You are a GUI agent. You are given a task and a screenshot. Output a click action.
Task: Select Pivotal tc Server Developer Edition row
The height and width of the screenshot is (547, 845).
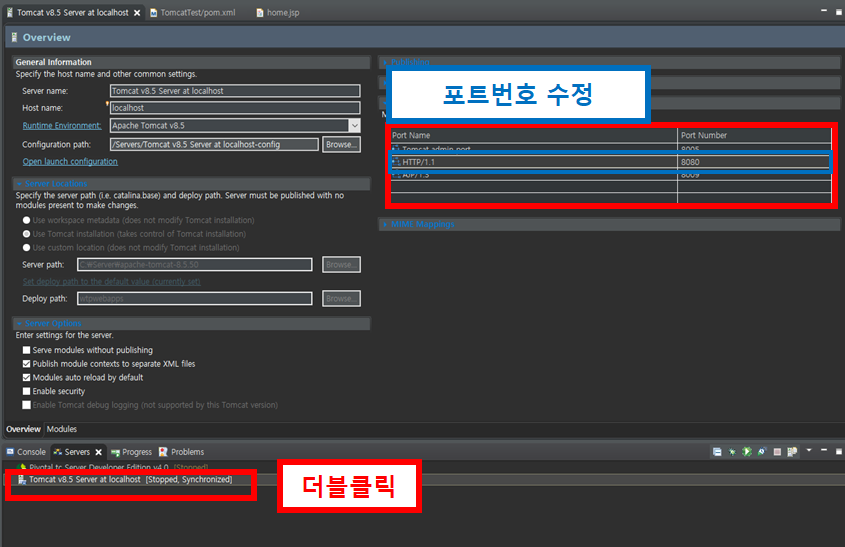pyautogui.click(x=113, y=467)
